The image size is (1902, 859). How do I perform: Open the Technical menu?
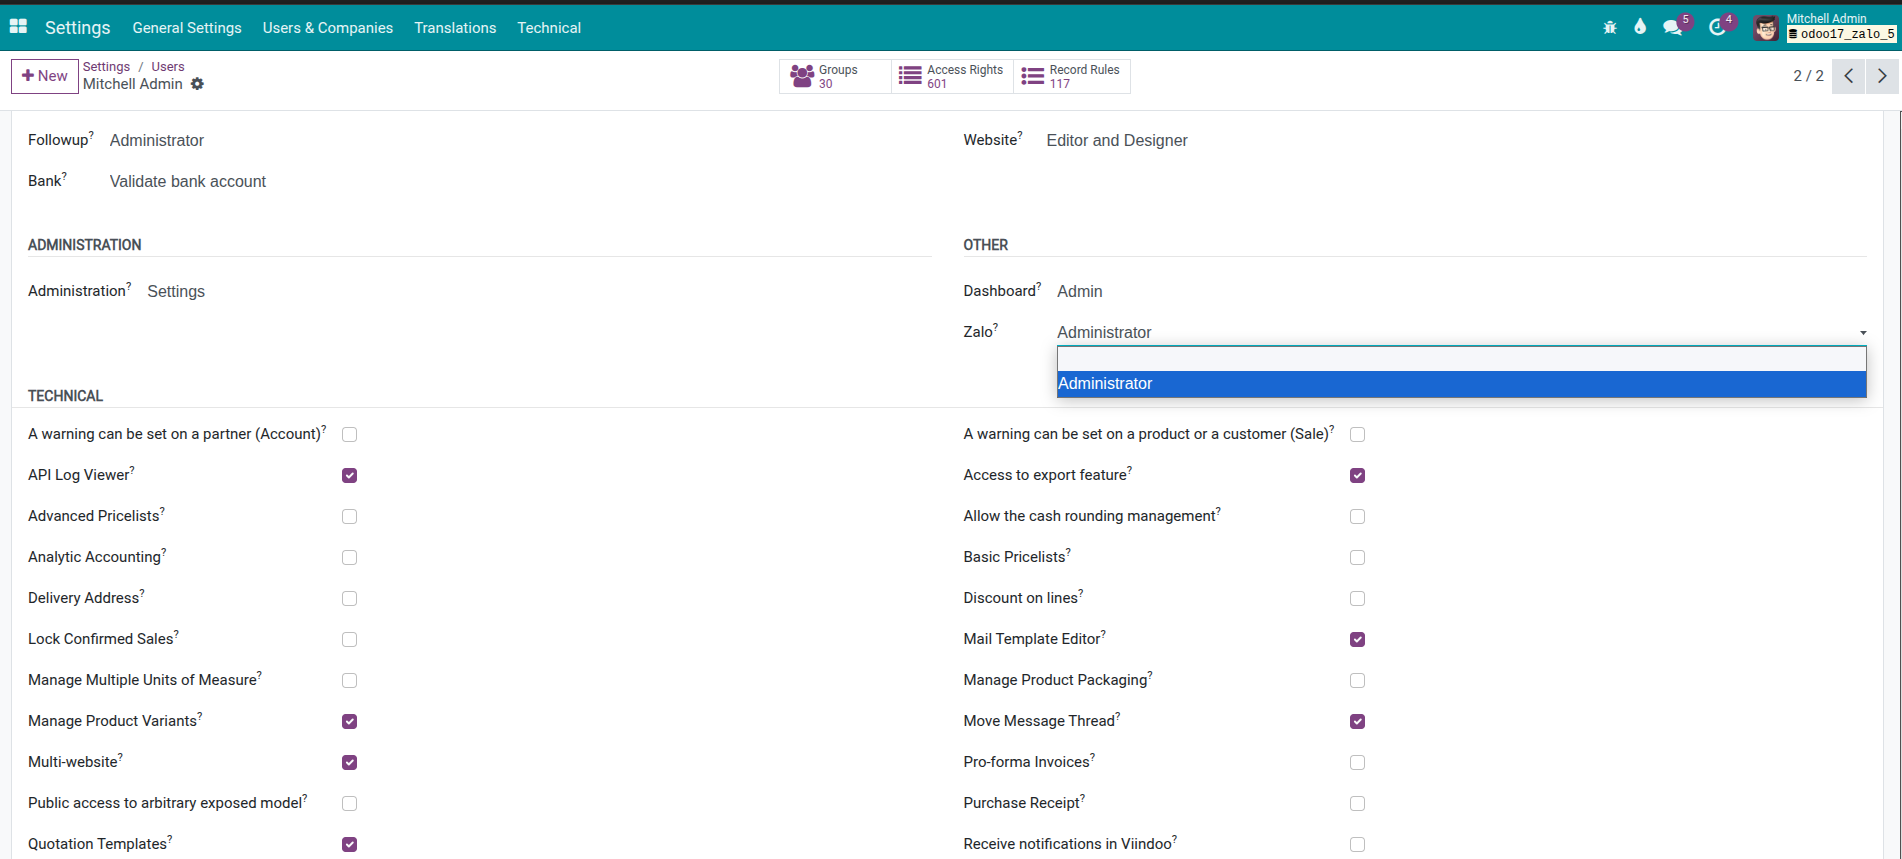(548, 28)
